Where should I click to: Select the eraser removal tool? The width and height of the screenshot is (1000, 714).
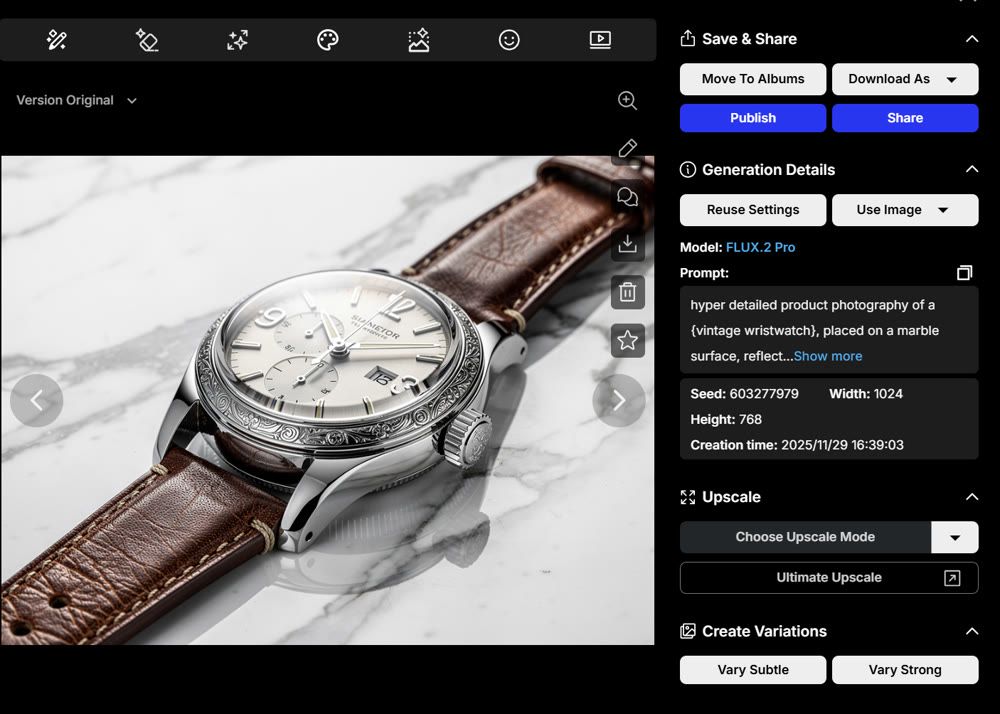click(147, 40)
